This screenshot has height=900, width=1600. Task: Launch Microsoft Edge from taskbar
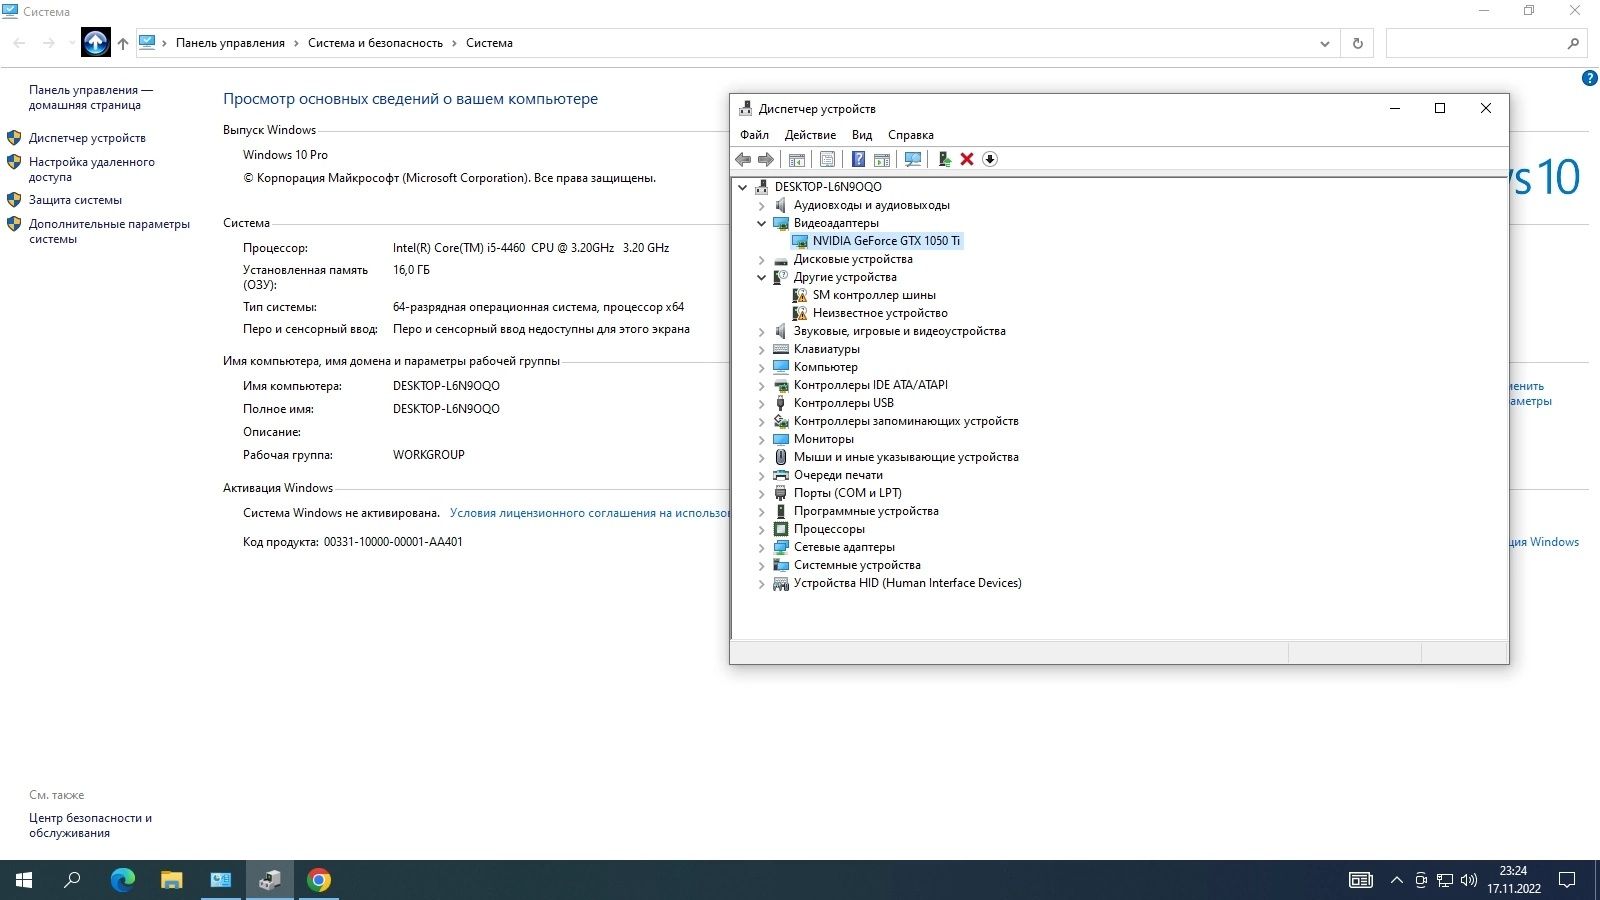click(122, 880)
